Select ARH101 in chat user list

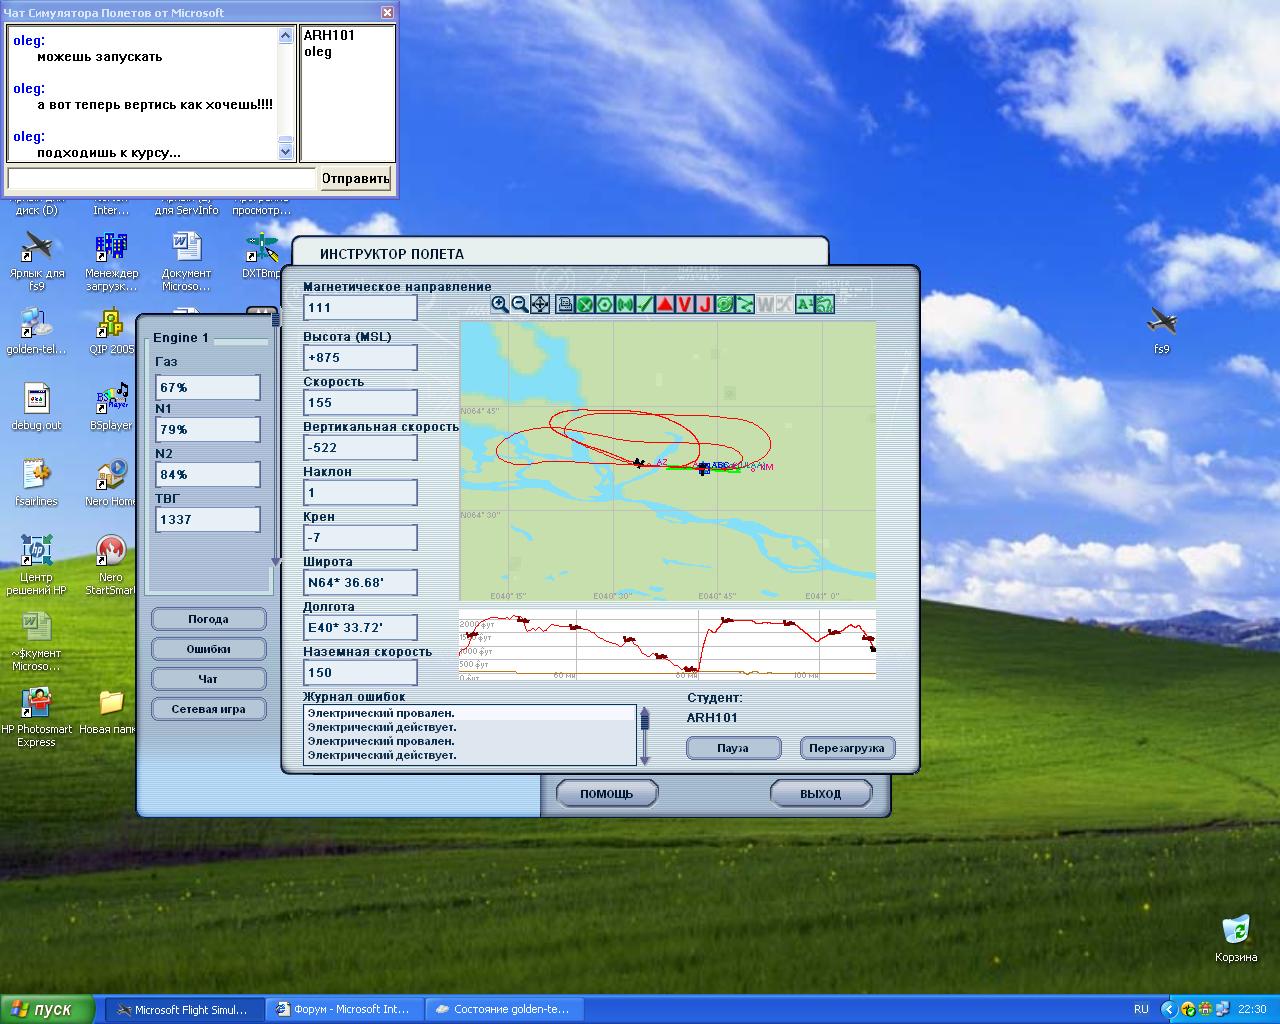pyautogui.click(x=329, y=35)
